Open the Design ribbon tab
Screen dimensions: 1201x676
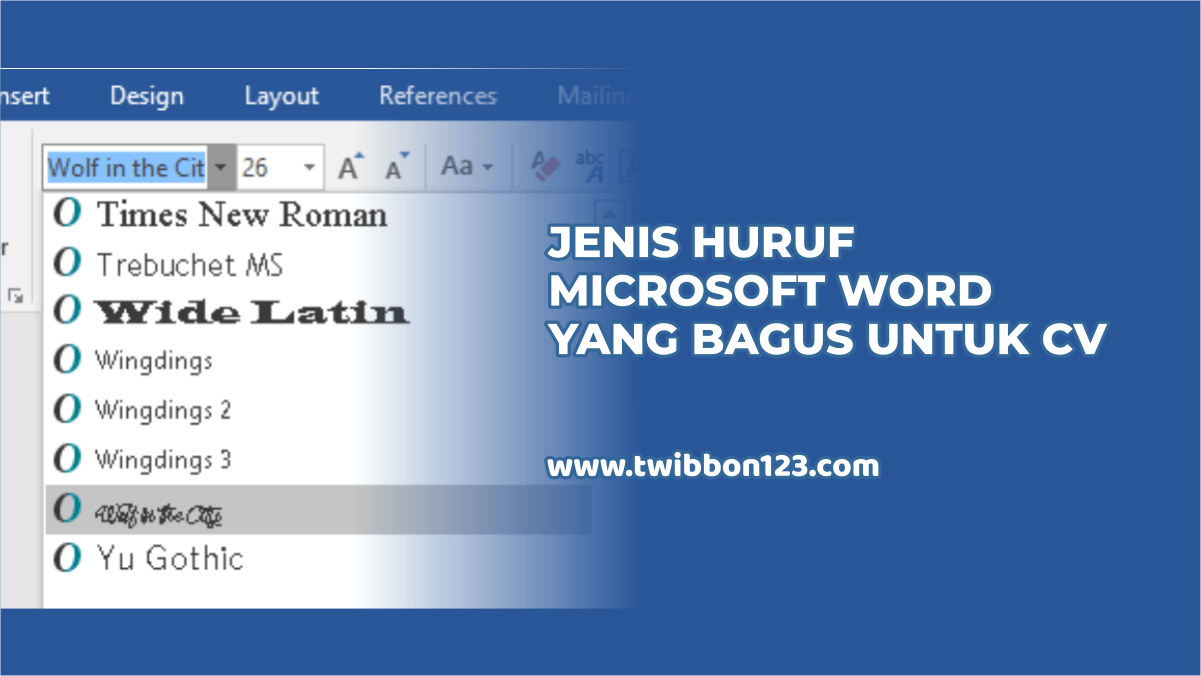(147, 96)
